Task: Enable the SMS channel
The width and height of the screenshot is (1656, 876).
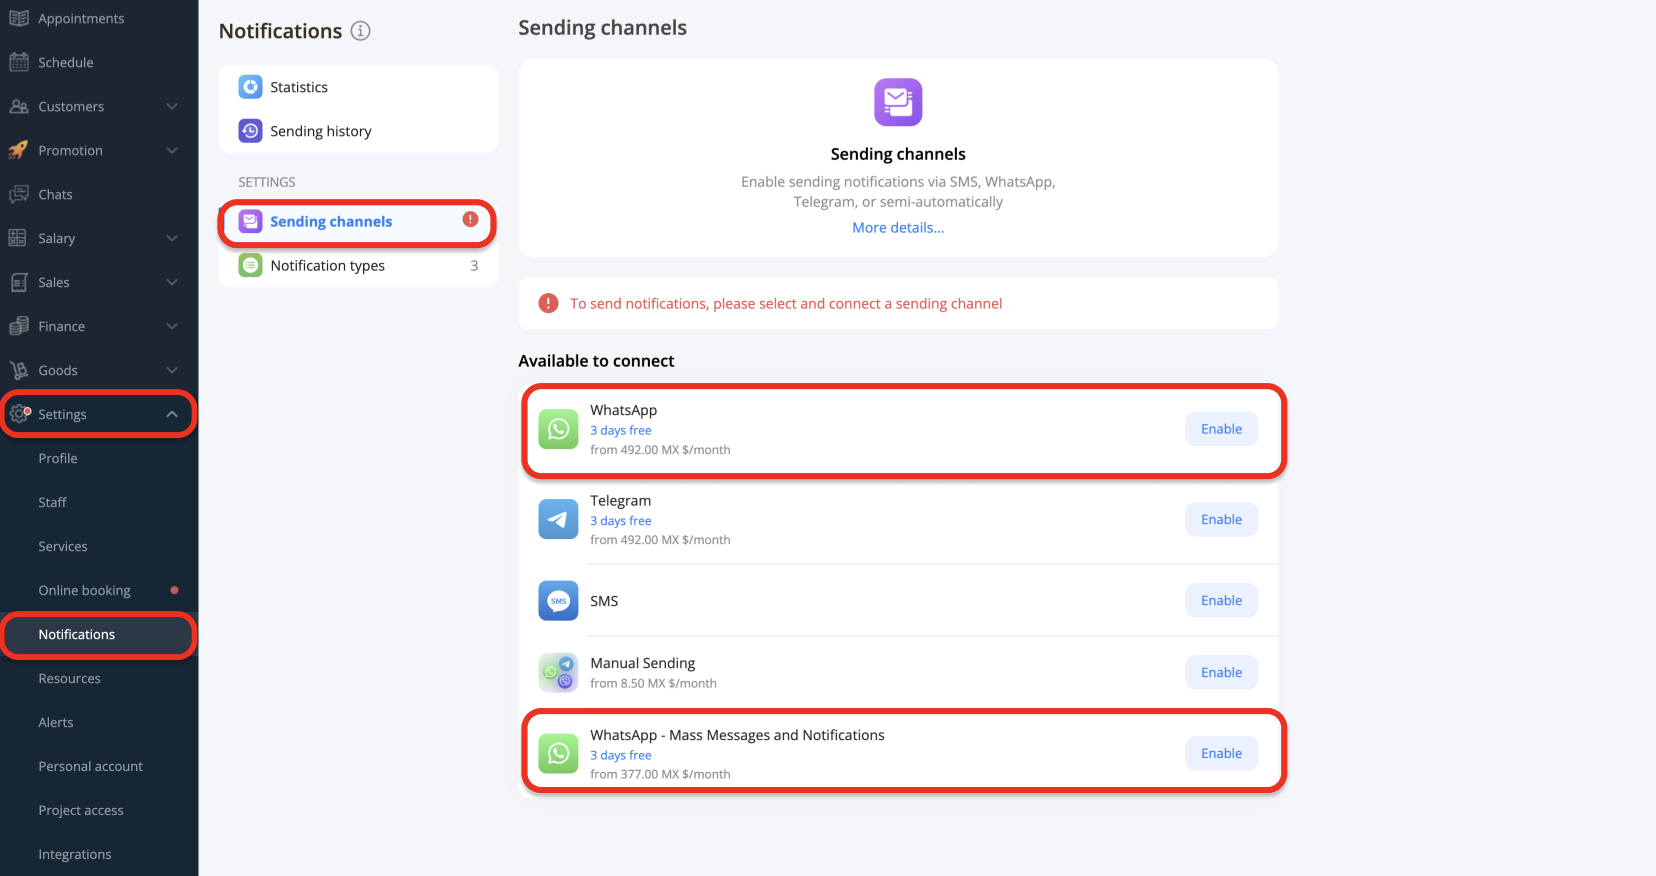Action: coord(1221,601)
